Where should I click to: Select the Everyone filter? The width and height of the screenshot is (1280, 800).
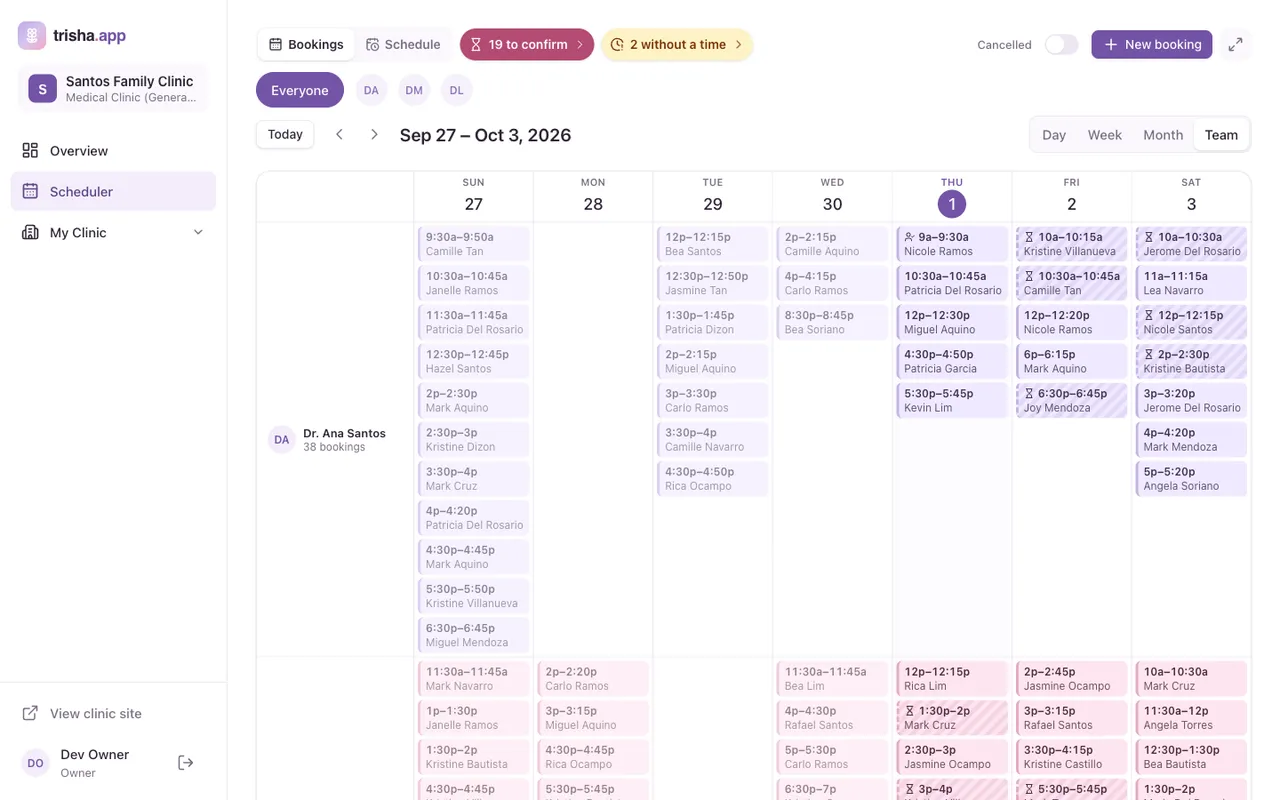click(x=300, y=90)
